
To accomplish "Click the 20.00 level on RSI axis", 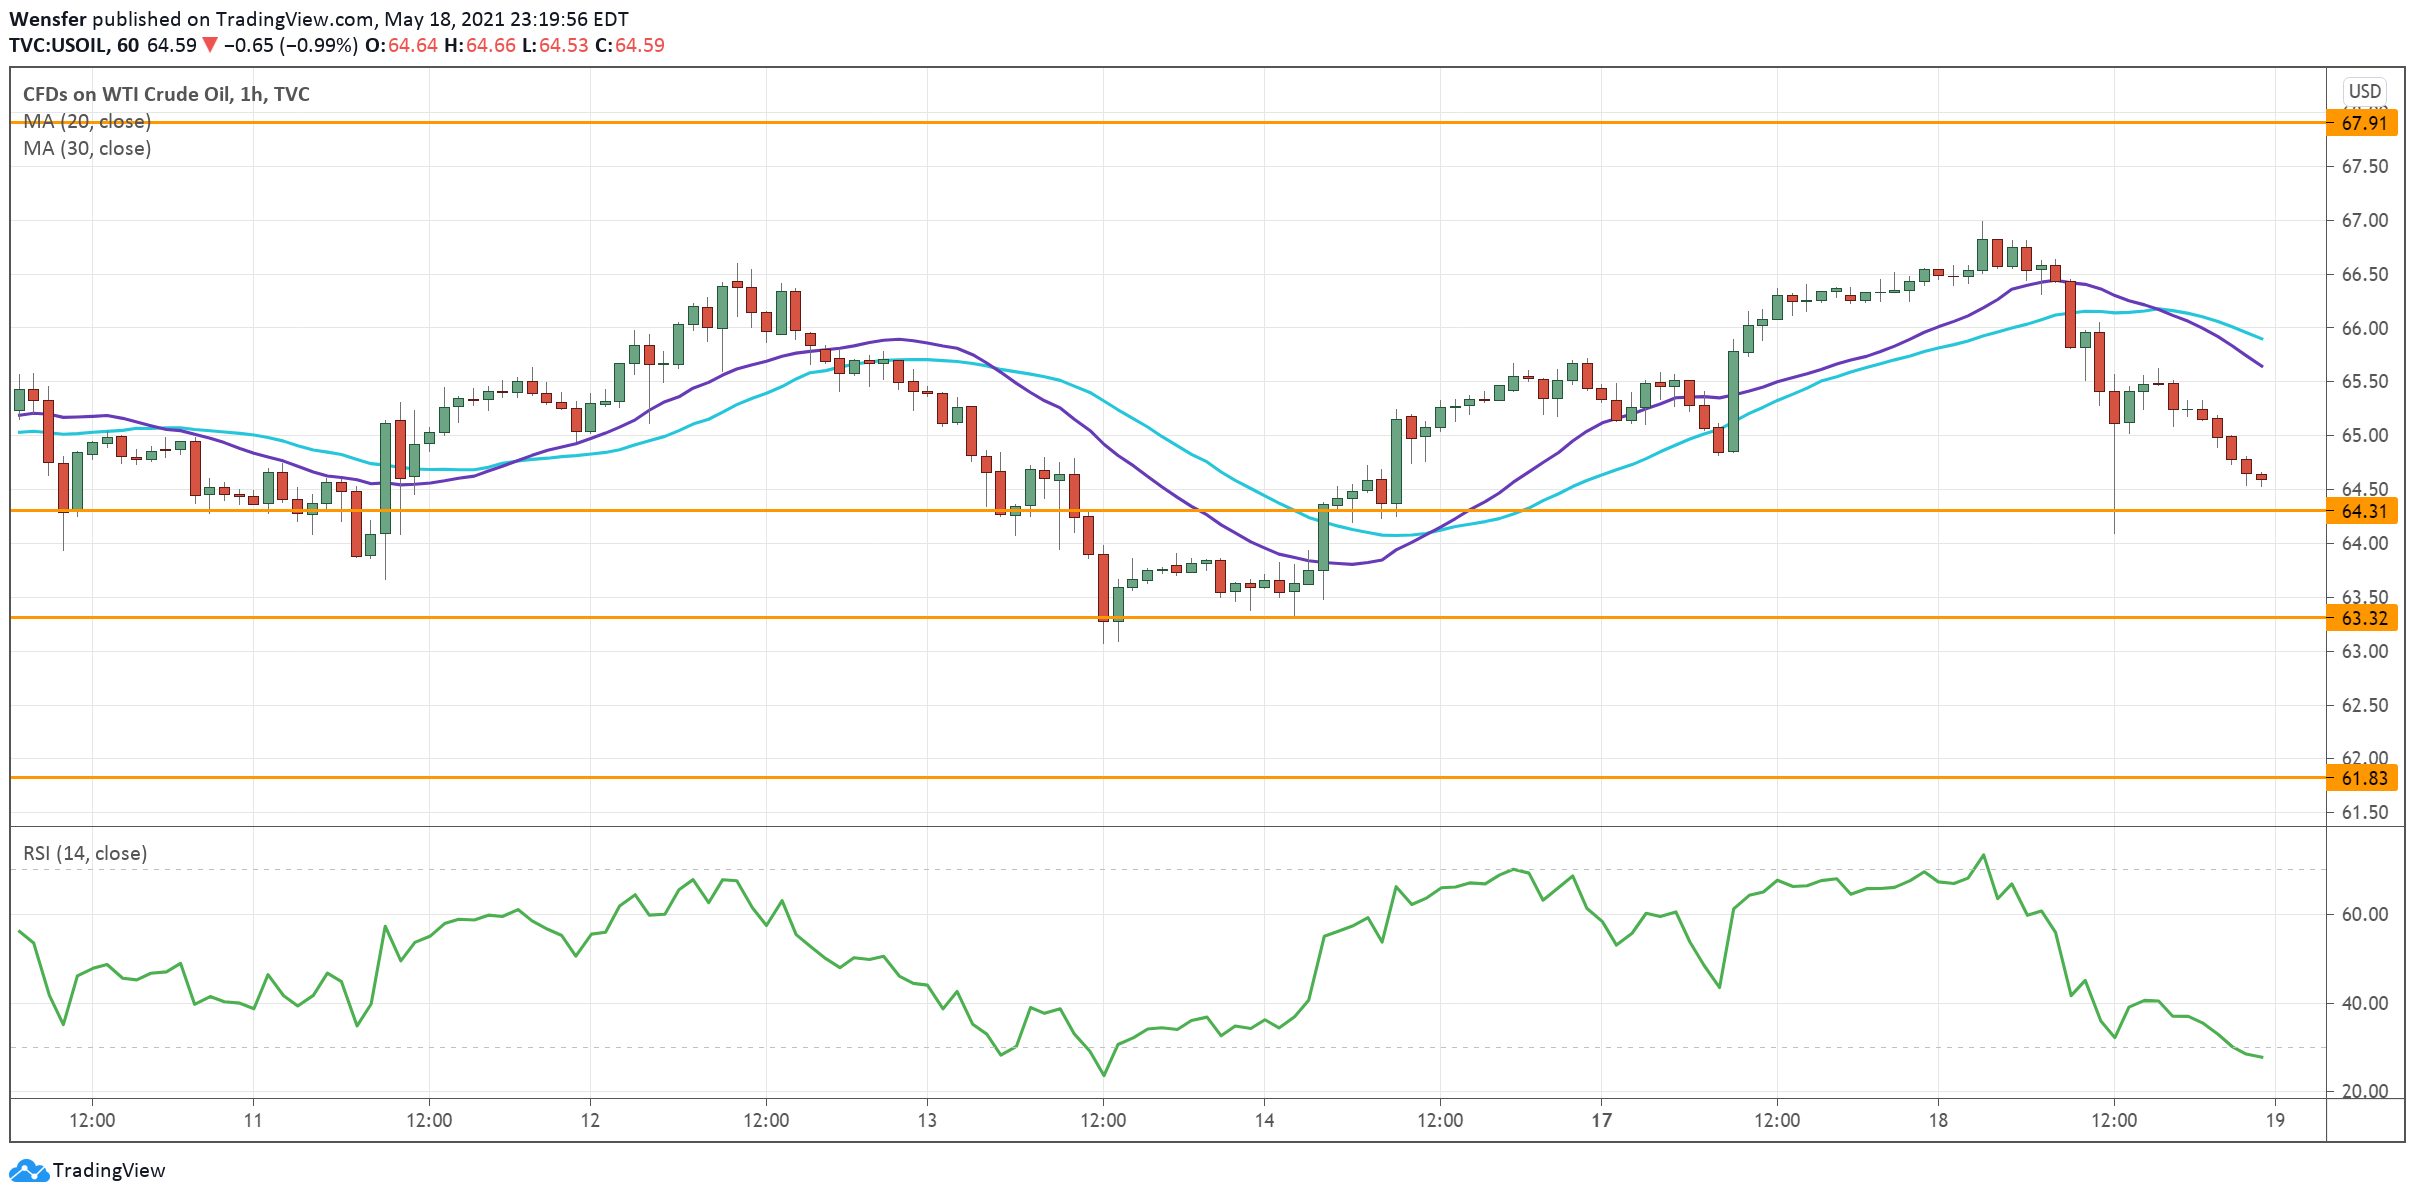I will tap(2364, 1091).
